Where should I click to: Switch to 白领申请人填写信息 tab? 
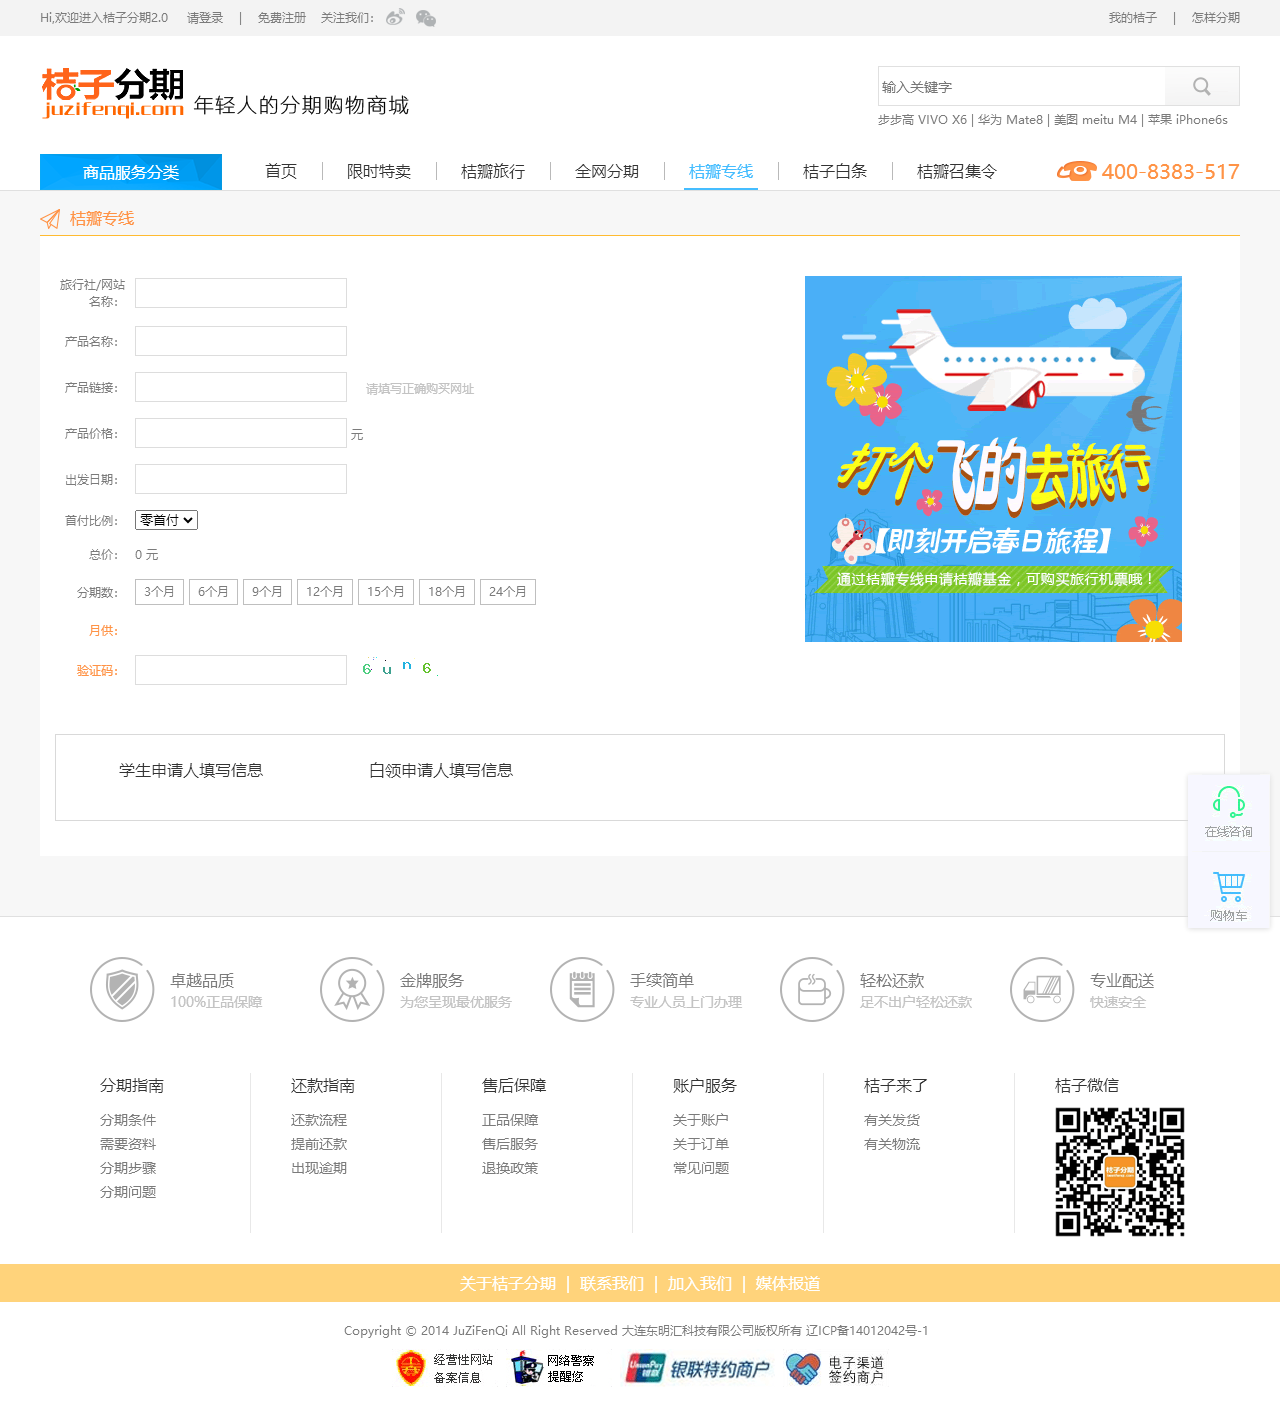click(x=441, y=770)
